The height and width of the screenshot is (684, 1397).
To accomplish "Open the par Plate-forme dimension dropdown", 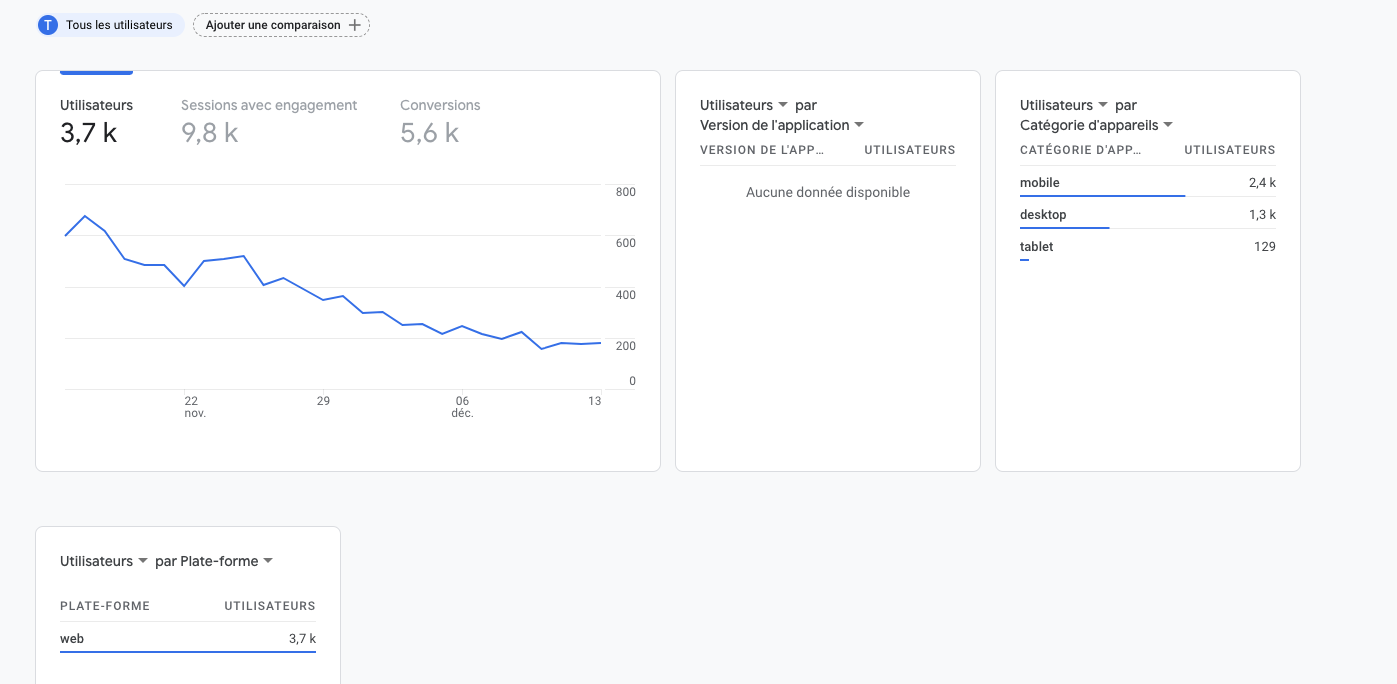I will [214, 561].
